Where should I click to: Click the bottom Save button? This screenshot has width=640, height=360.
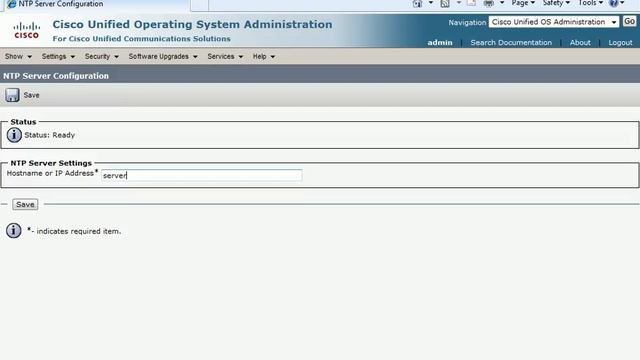(25, 204)
